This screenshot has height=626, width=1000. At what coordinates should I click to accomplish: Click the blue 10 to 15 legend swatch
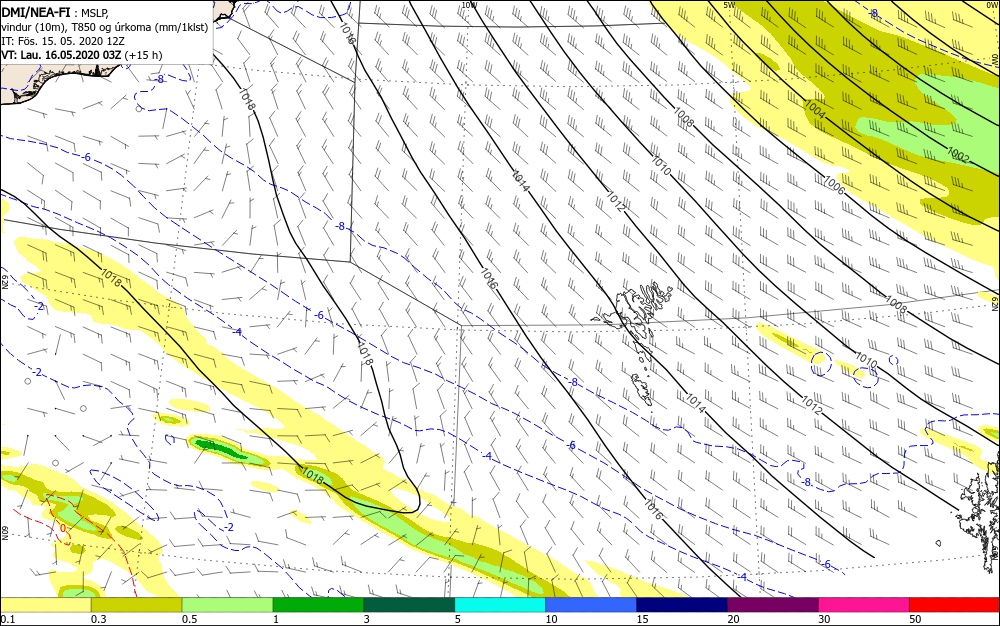tap(591, 605)
